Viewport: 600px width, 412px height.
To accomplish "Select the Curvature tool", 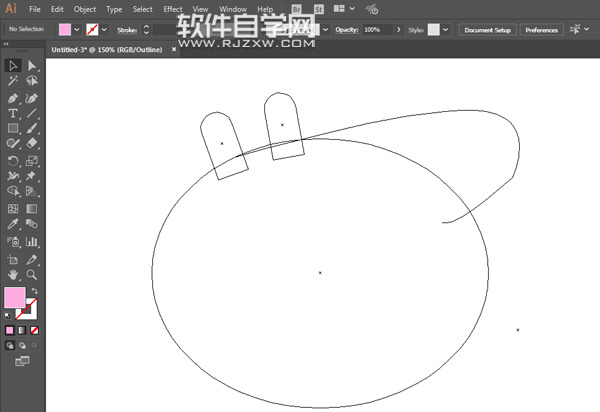I will [x=32, y=98].
